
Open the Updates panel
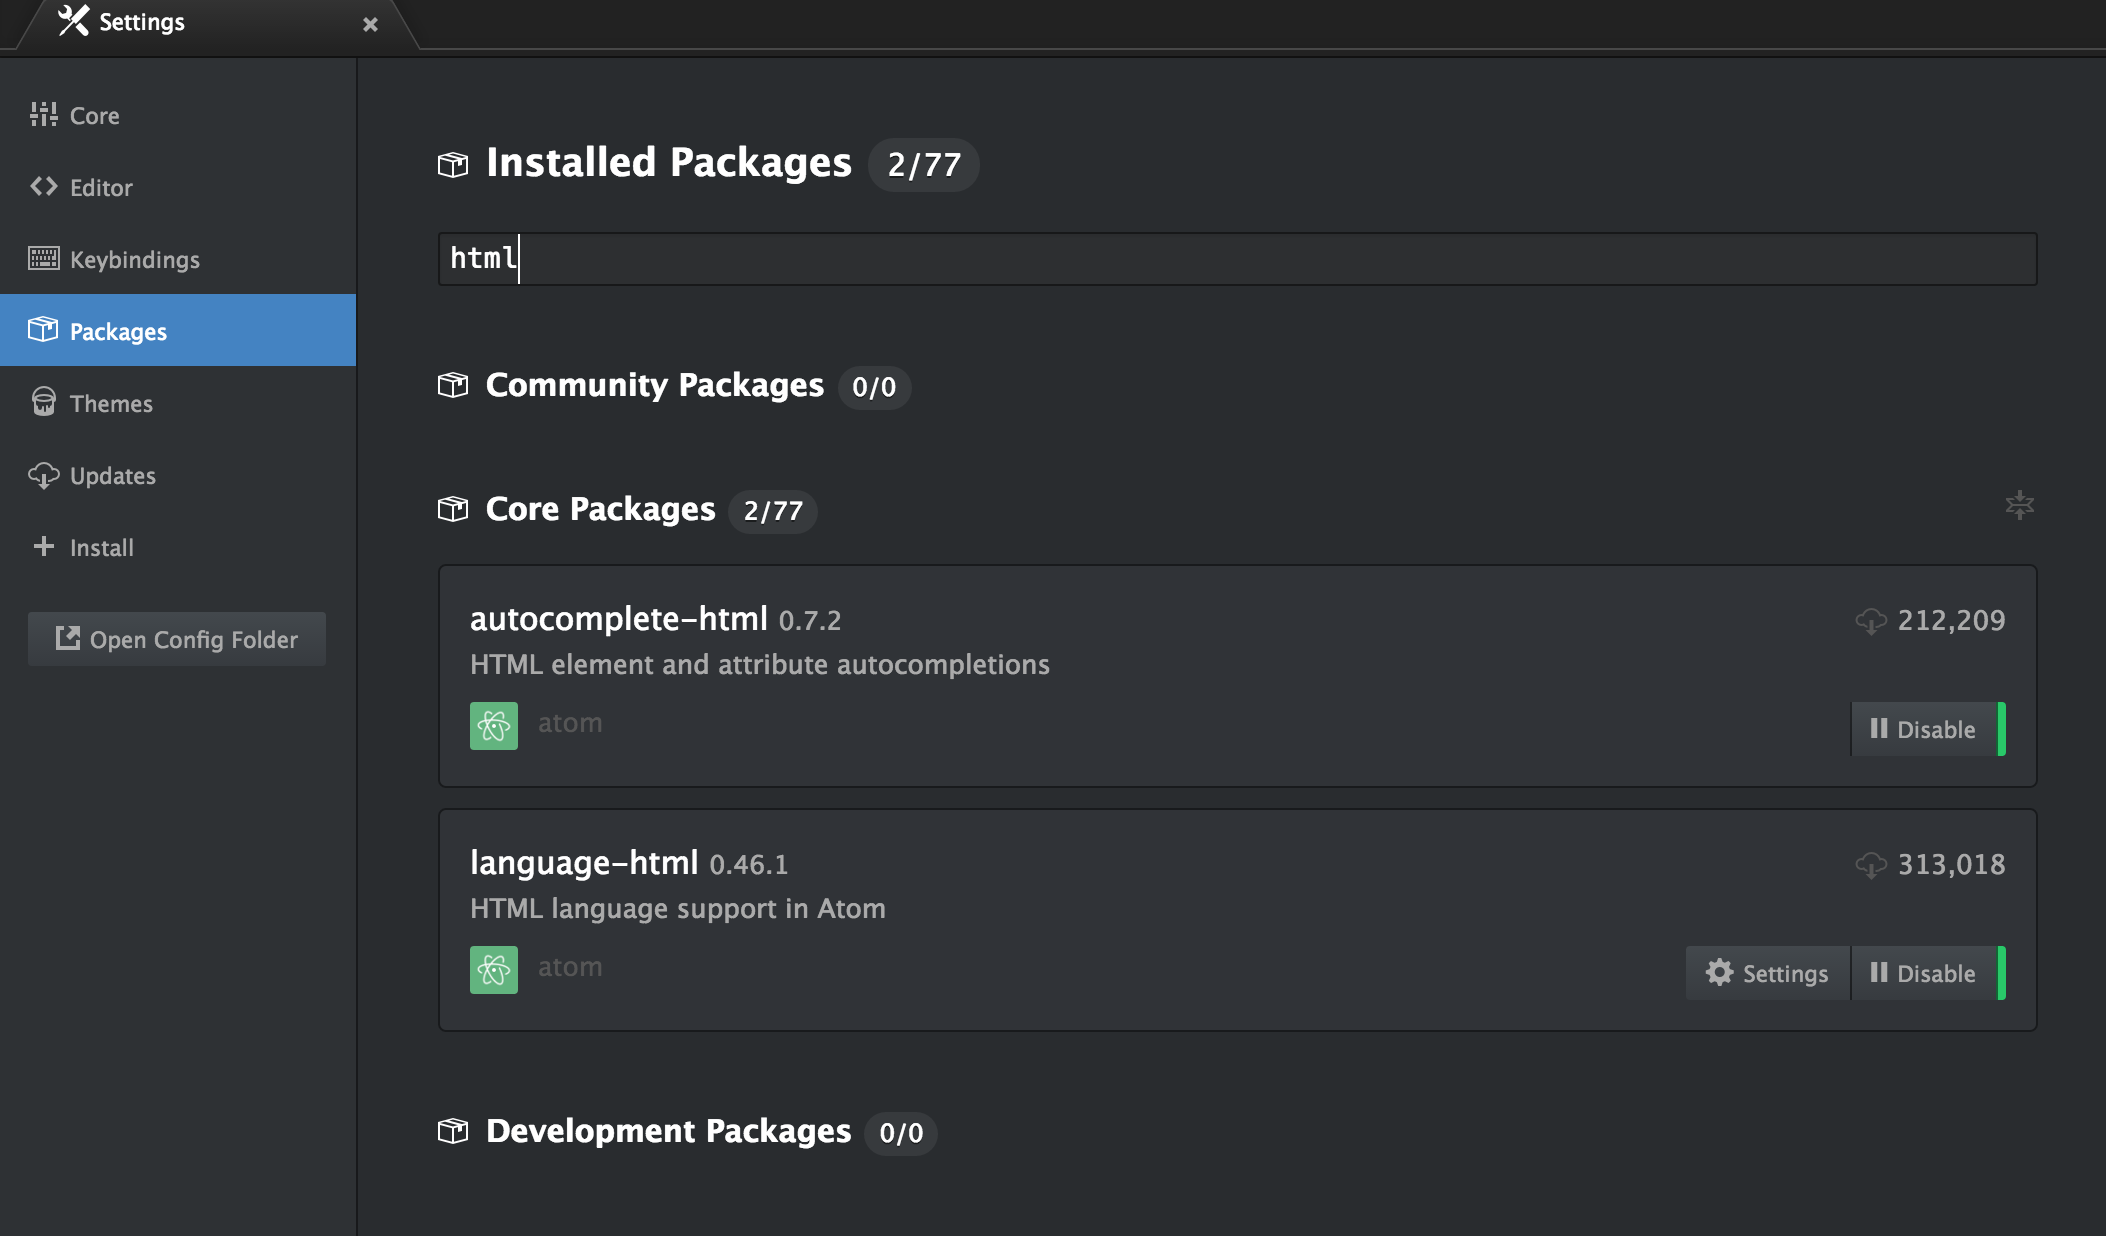[178, 475]
